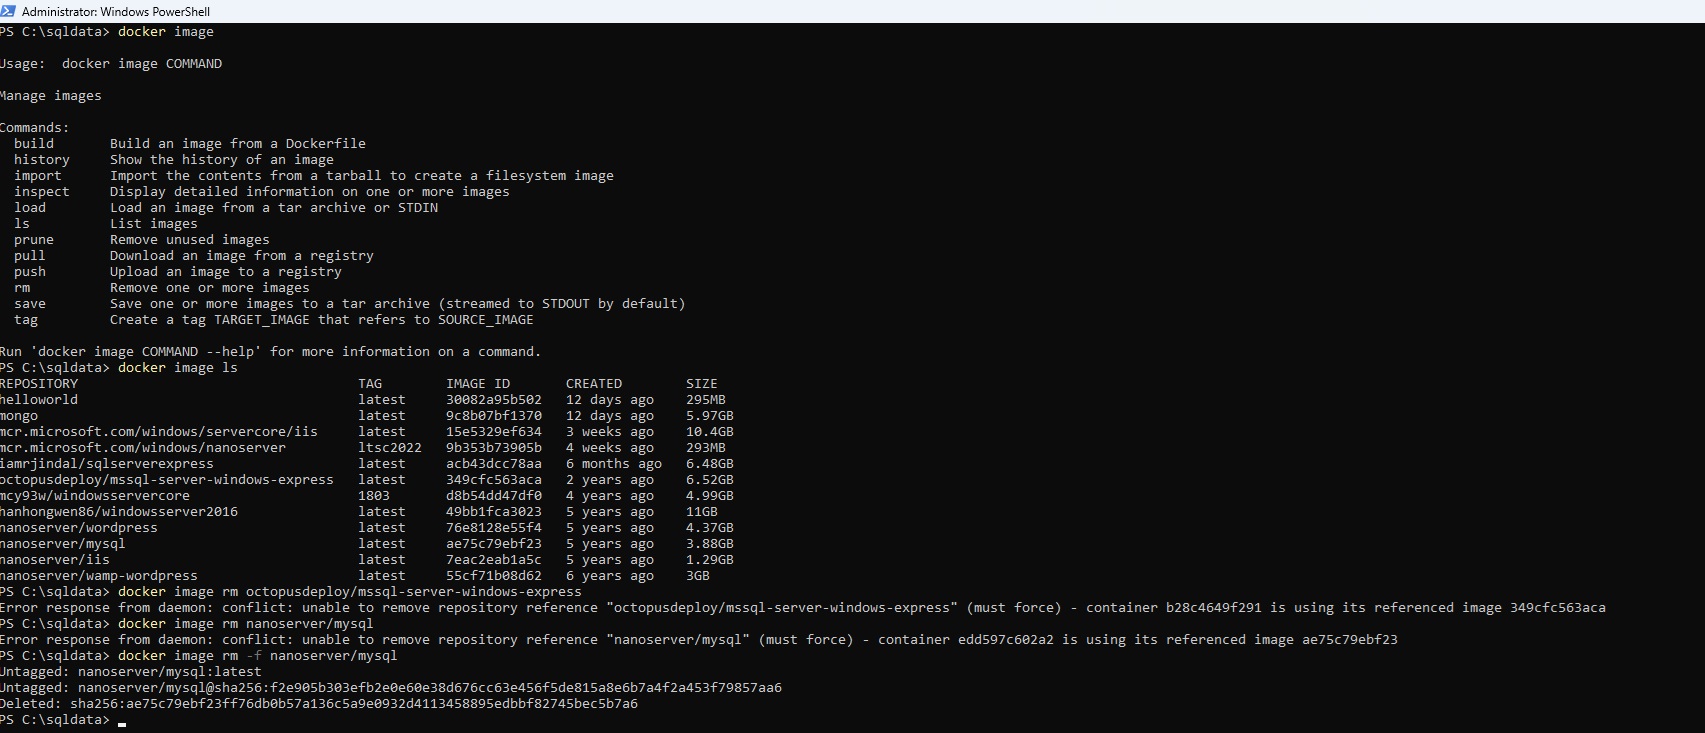Click image ID 15e5329ef634
This screenshot has height=733, width=1705.
[494, 432]
